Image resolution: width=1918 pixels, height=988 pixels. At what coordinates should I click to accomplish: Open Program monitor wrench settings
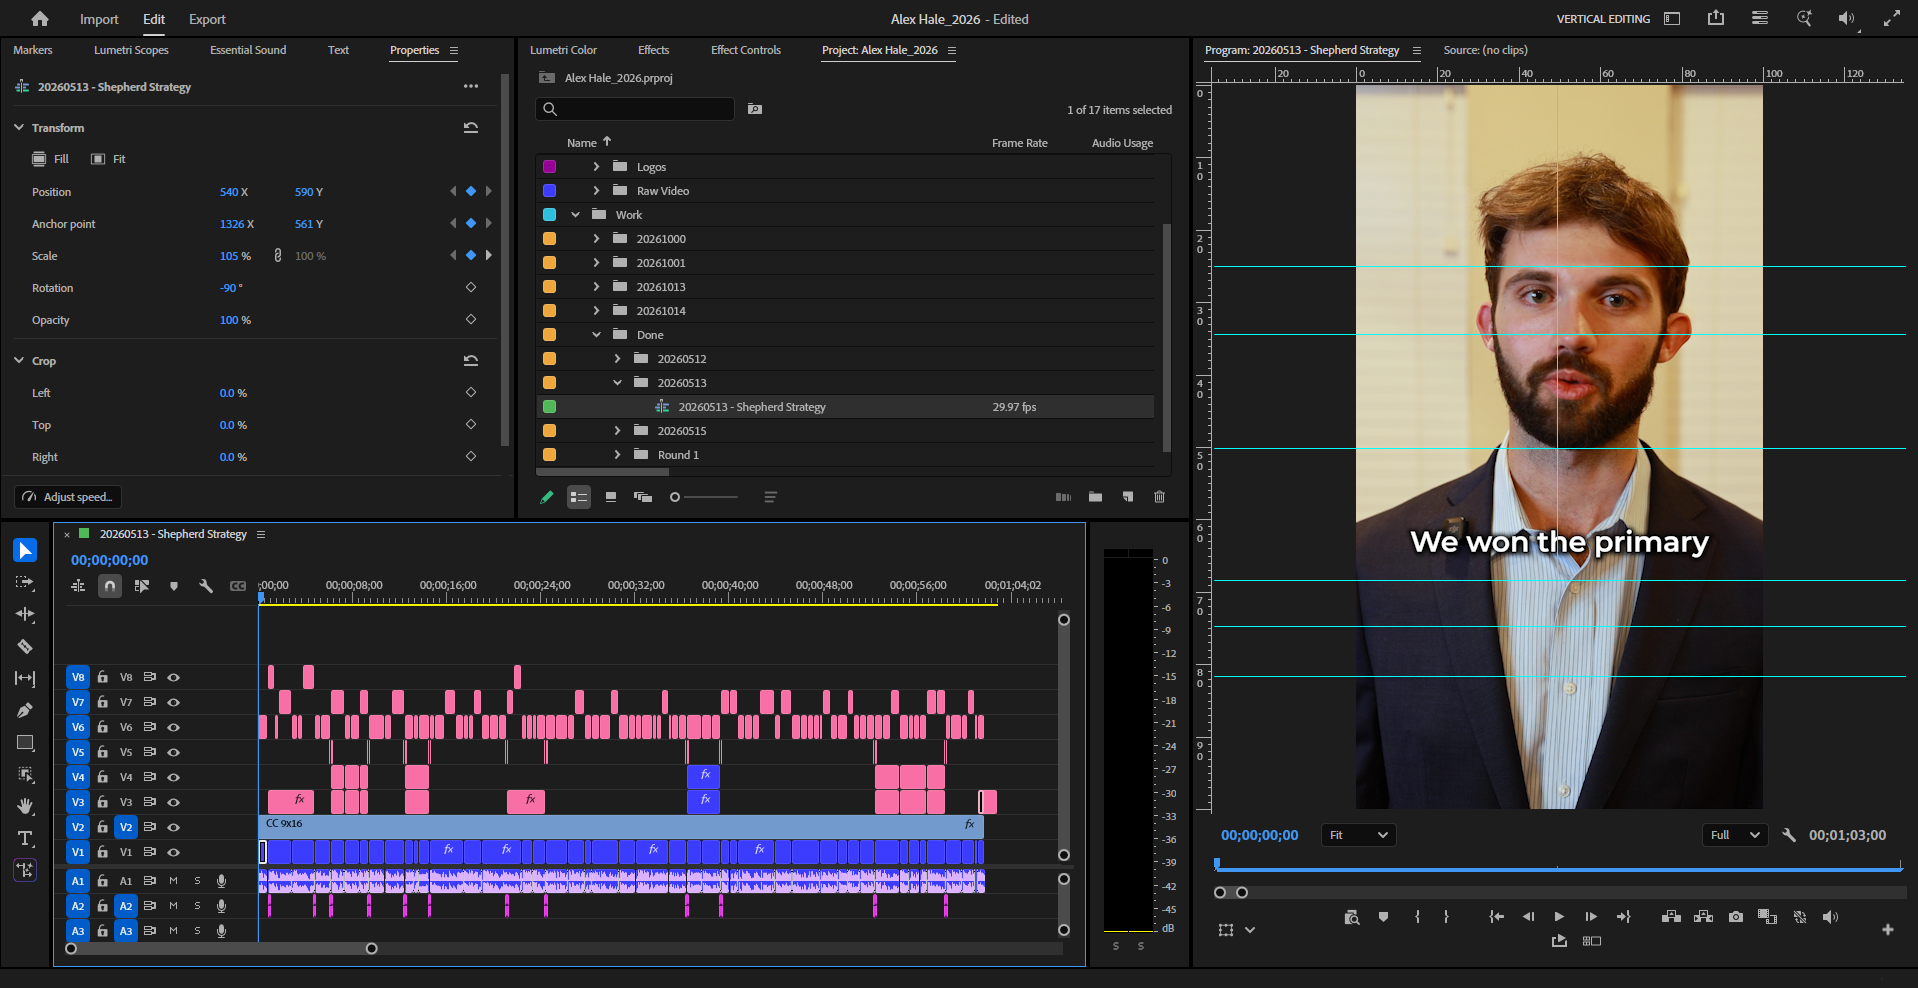(x=1789, y=835)
